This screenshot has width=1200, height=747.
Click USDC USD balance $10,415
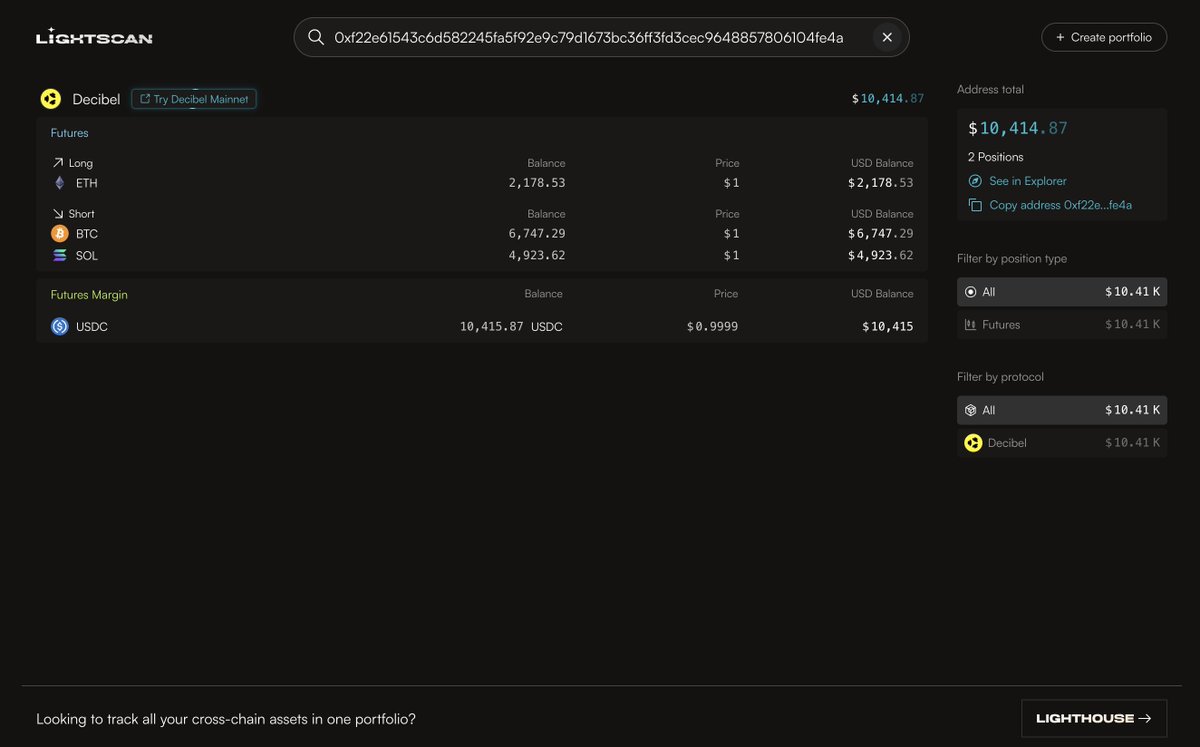pyautogui.click(x=888, y=326)
